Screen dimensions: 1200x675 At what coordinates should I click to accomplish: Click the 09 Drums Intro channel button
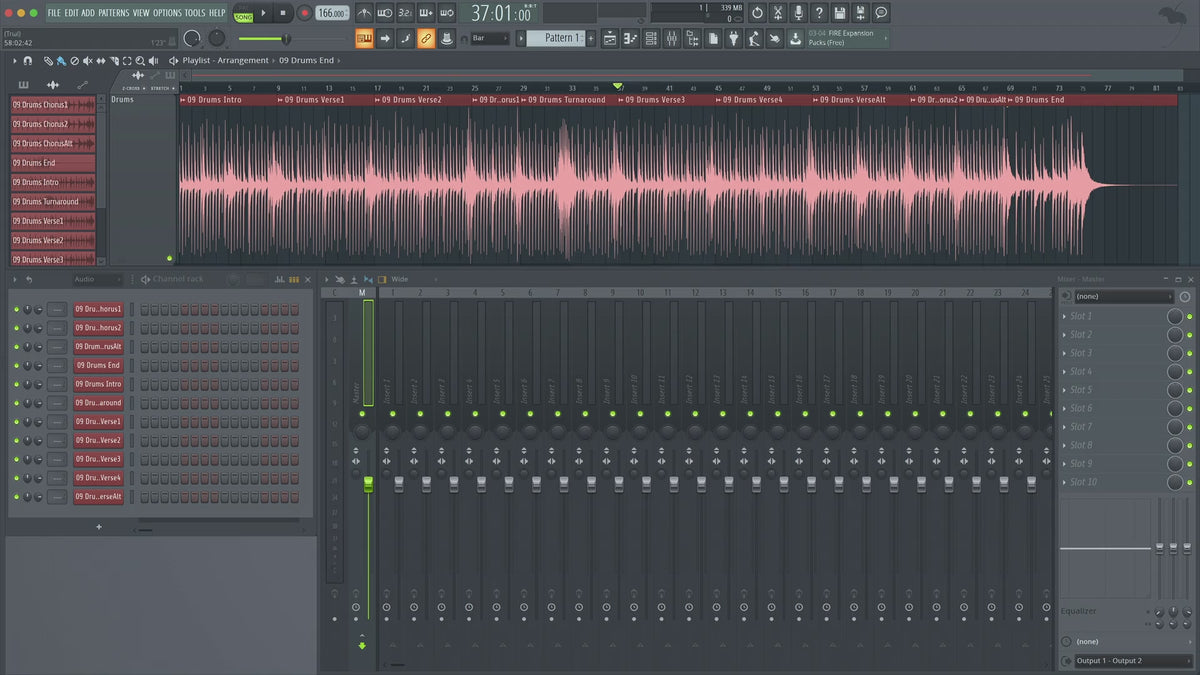click(x=98, y=385)
